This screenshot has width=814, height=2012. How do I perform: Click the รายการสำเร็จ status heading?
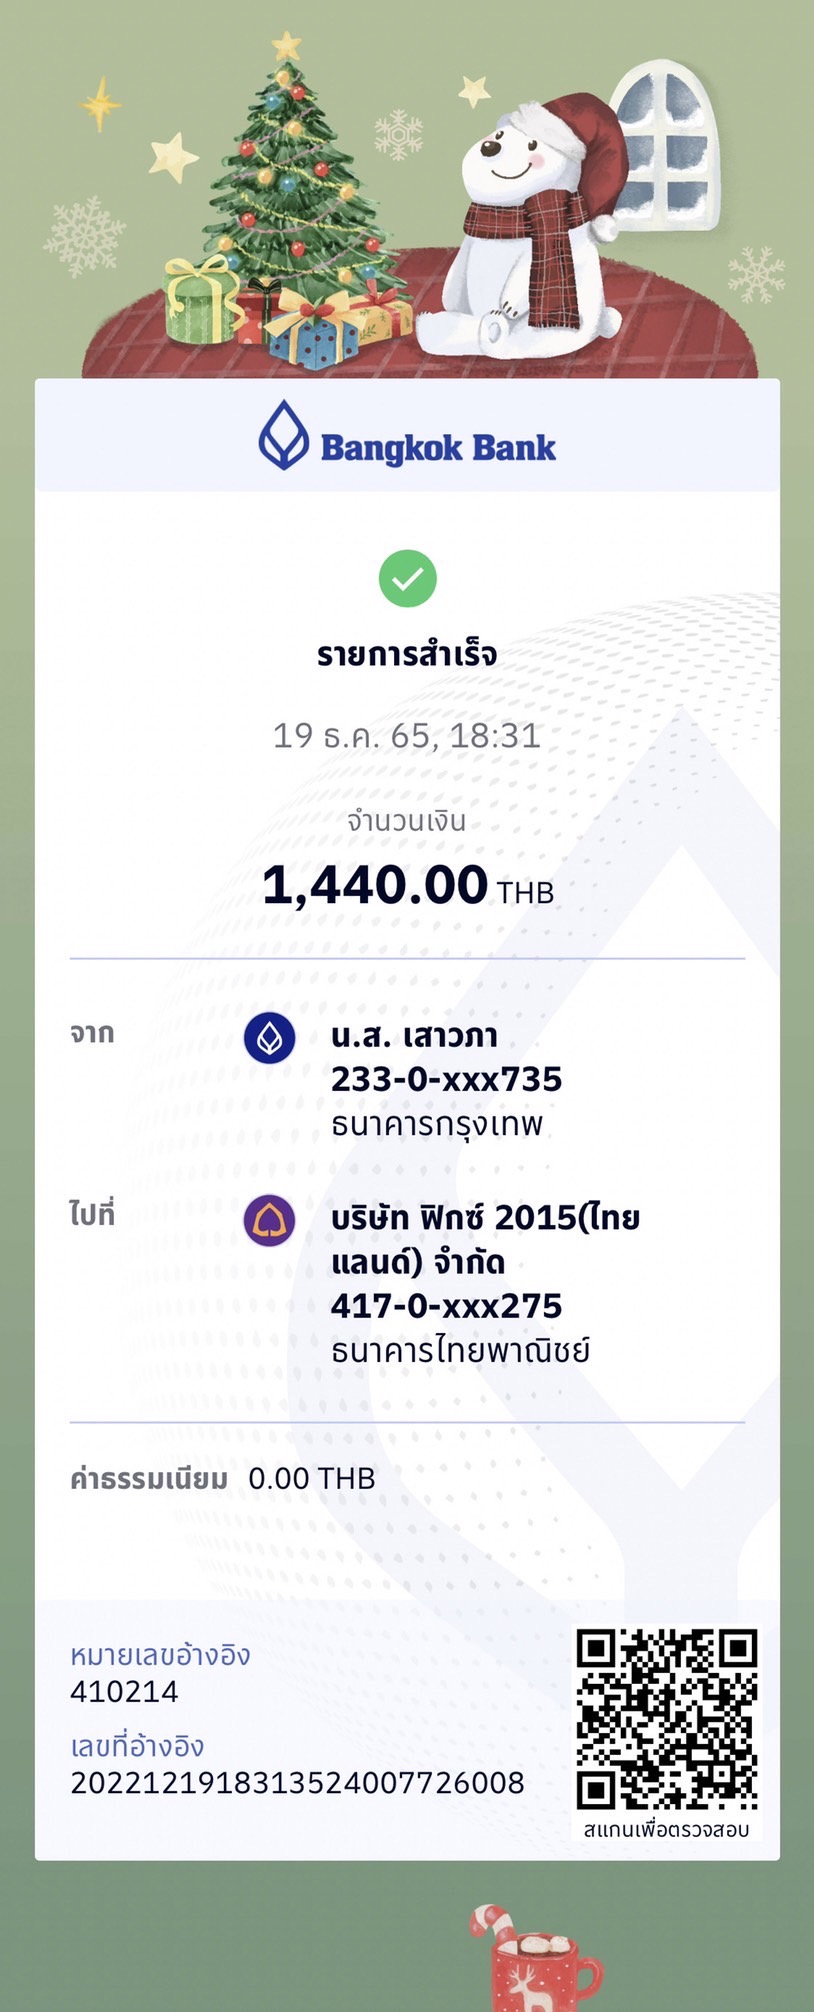click(407, 654)
